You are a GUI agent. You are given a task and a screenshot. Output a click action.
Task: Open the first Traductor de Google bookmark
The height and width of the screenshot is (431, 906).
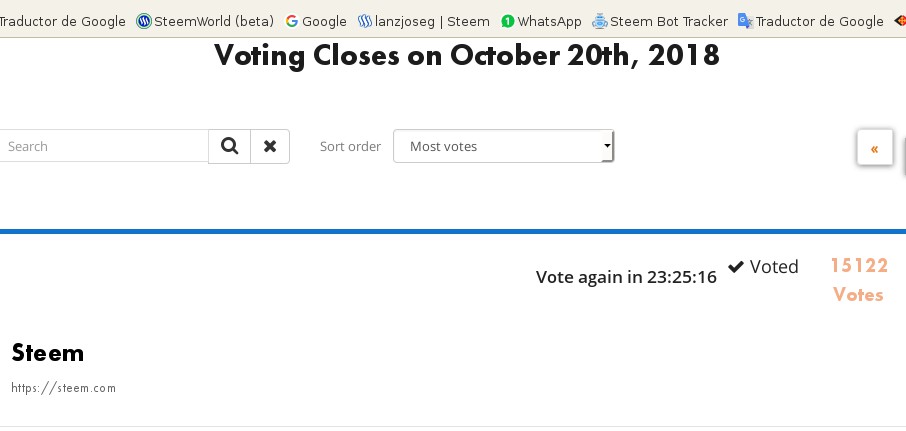point(62,21)
